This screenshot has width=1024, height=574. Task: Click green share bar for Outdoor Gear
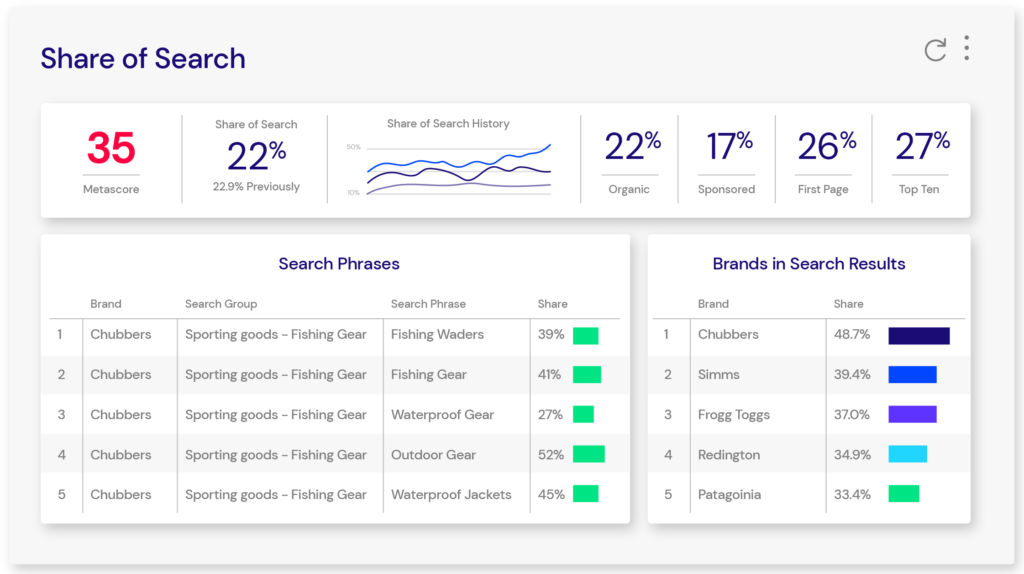589,454
